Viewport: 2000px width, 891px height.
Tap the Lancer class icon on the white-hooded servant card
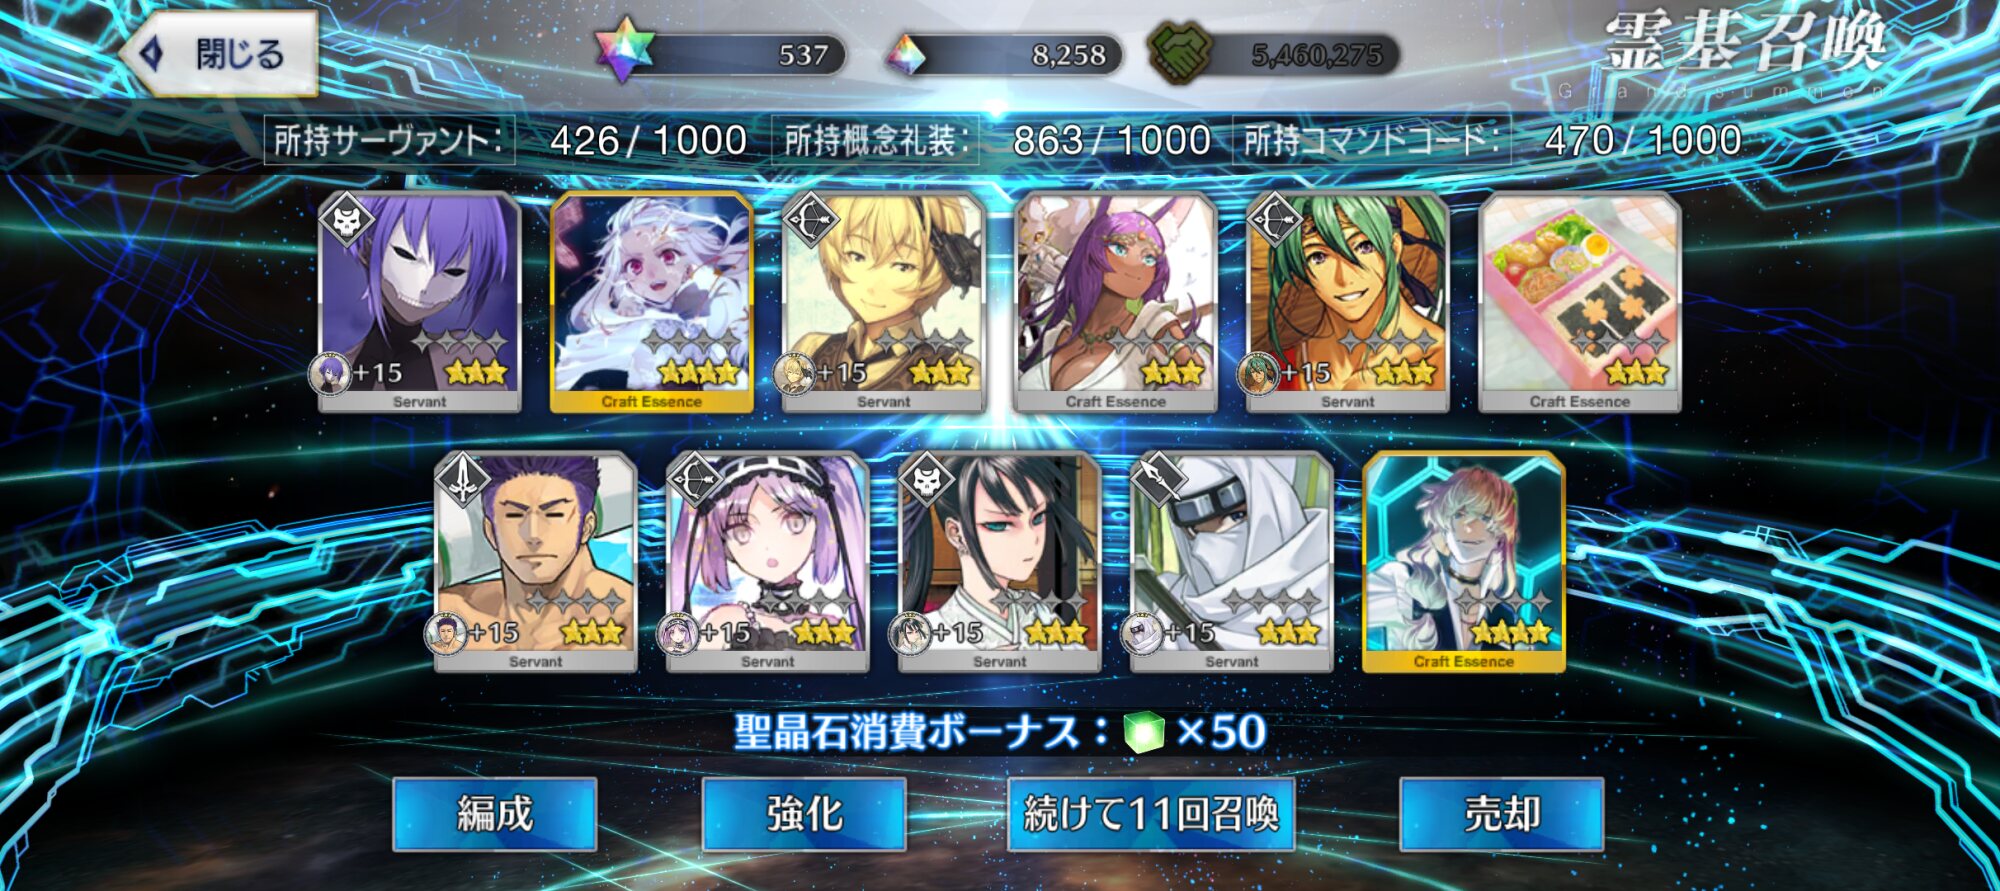coord(1159,480)
